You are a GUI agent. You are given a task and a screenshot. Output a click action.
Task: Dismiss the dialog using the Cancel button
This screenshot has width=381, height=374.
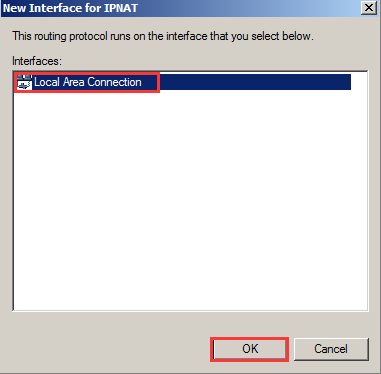tap(331, 349)
